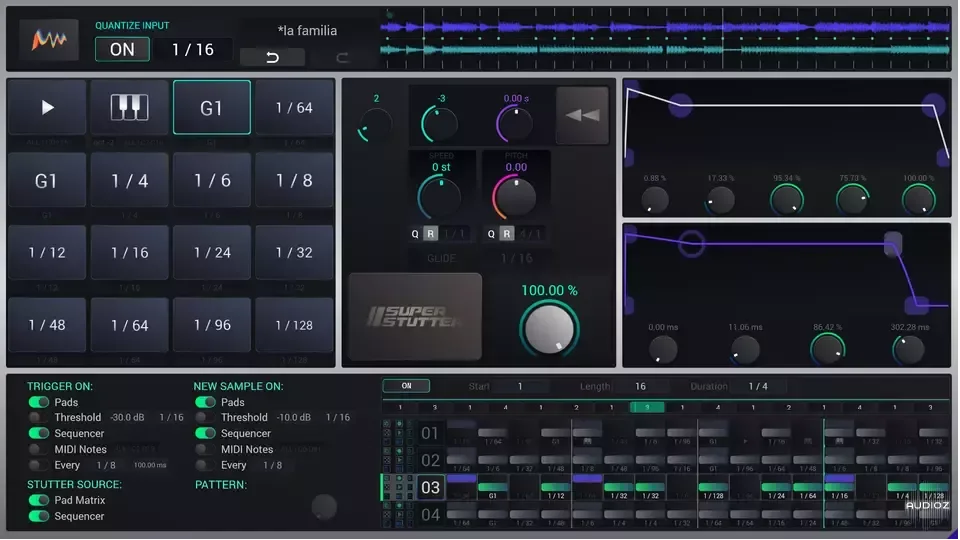This screenshot has height=540, width=960.
Task: Click the round Pattern knob
Action: (x=324, y=507)
